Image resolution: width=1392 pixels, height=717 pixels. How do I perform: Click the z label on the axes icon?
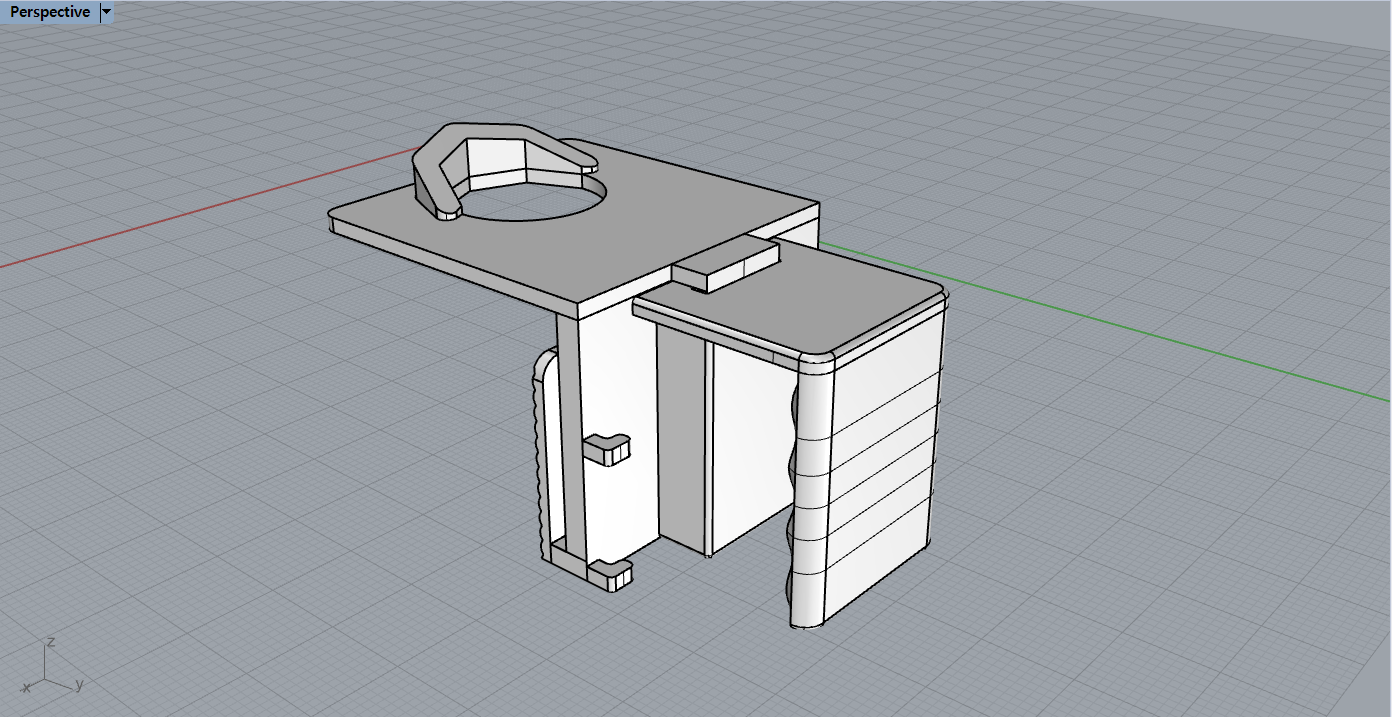[x=49, y=641]
